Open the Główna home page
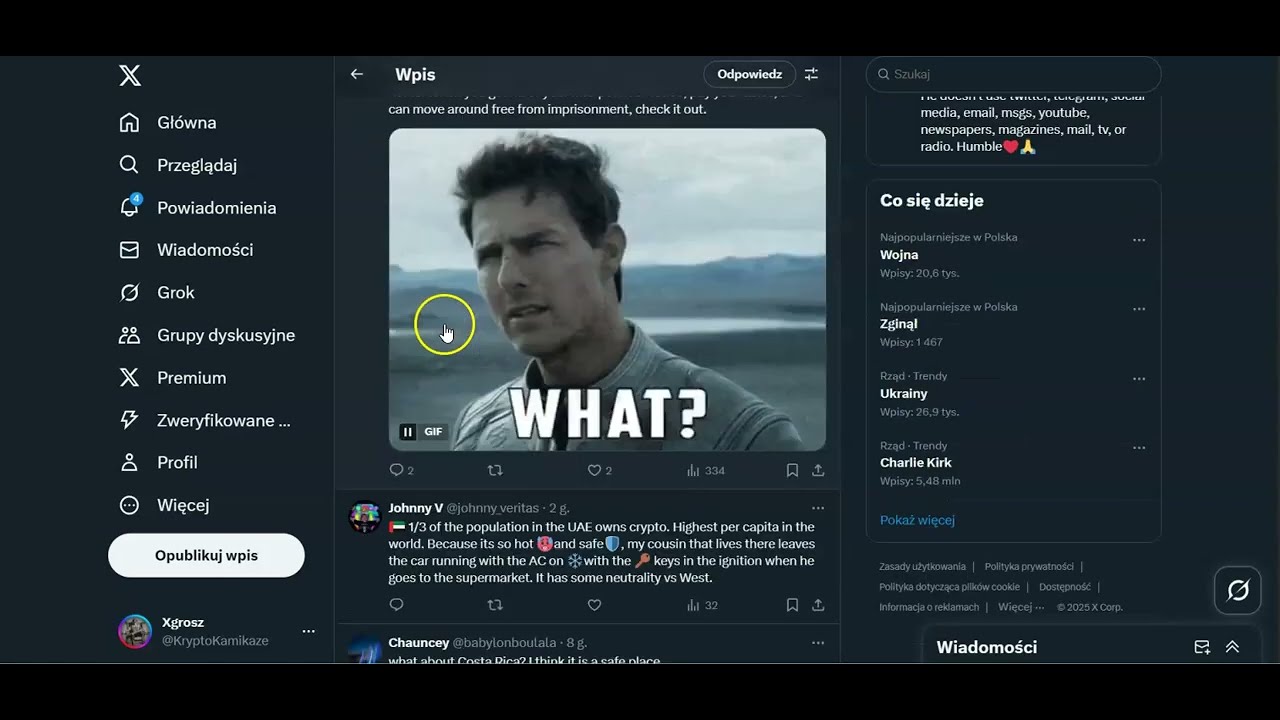 [x=168, y=123]
